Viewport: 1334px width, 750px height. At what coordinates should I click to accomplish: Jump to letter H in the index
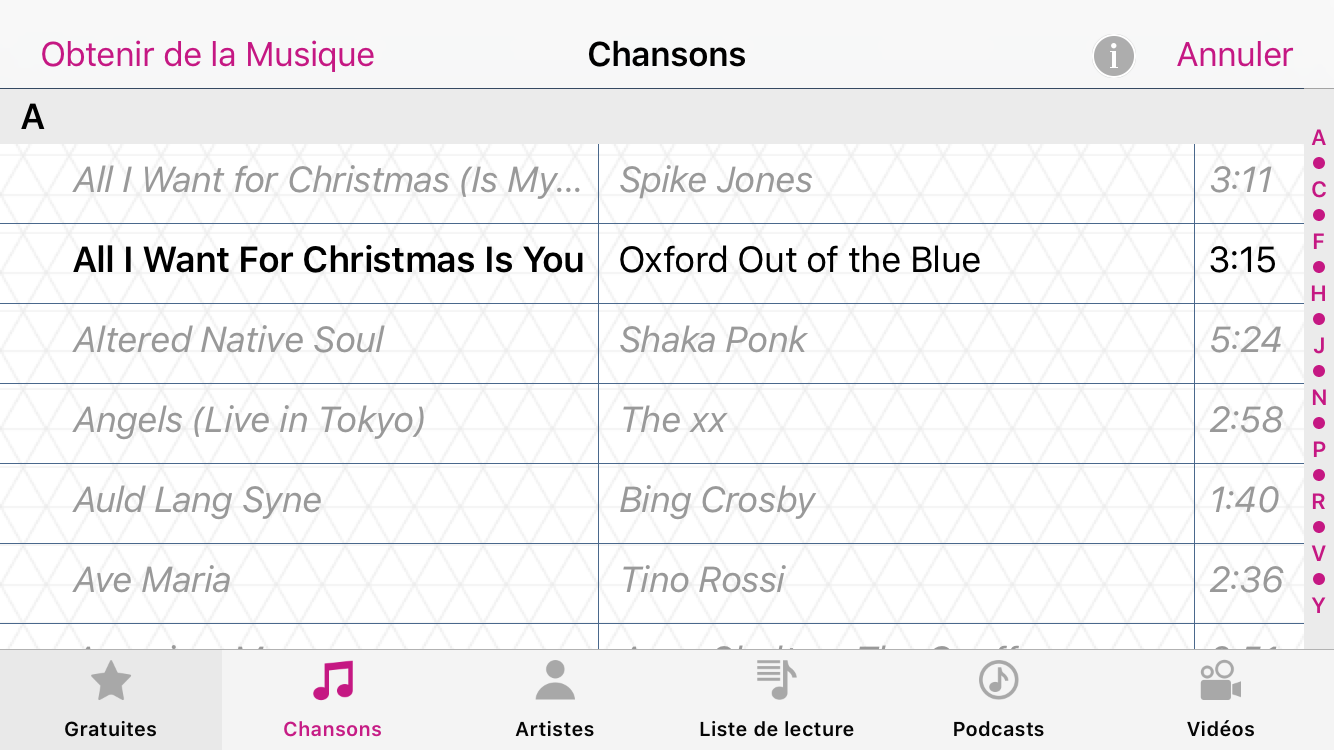coord(1319,294)
